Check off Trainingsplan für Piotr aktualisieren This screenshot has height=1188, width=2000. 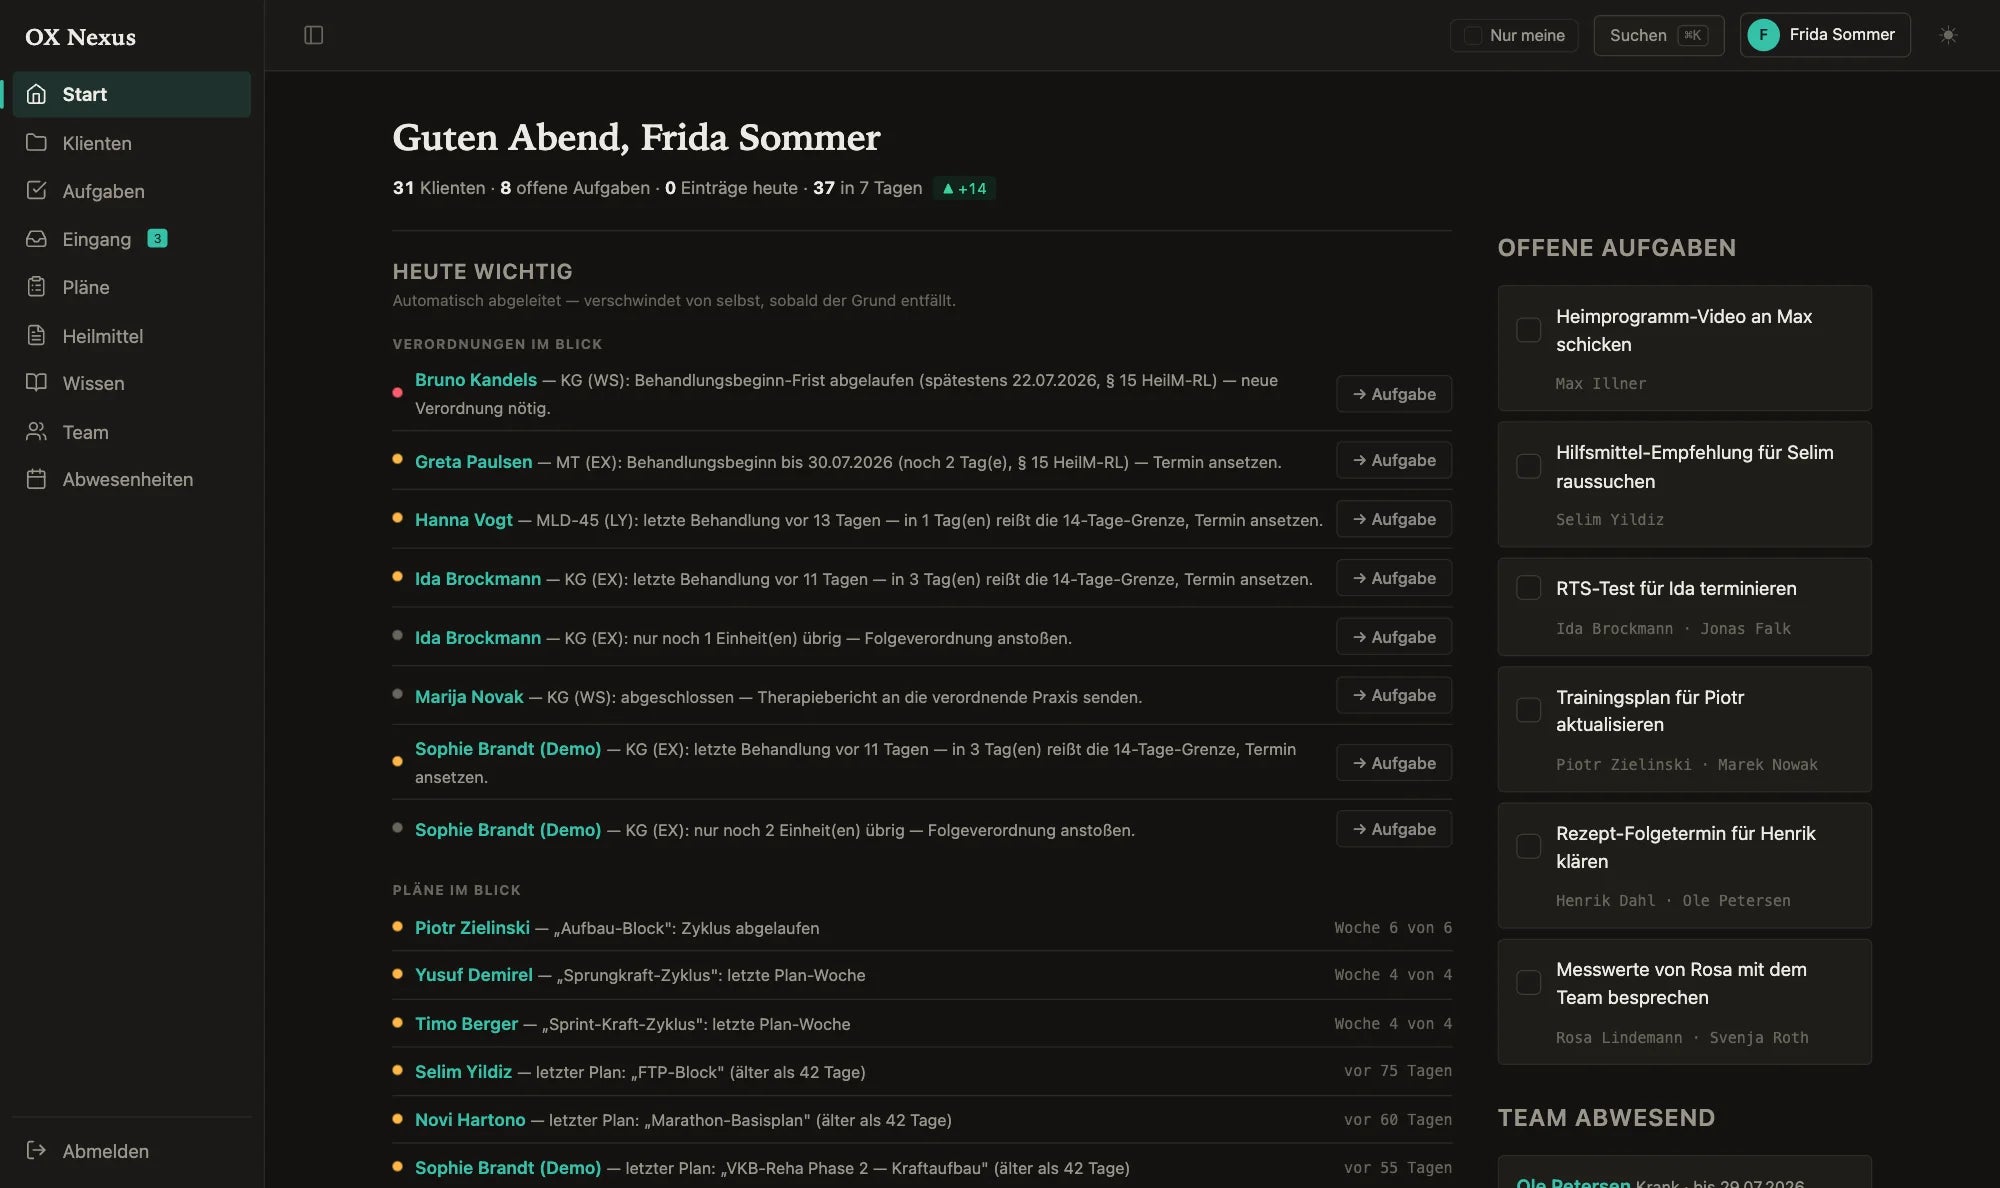pos(1528,710)
